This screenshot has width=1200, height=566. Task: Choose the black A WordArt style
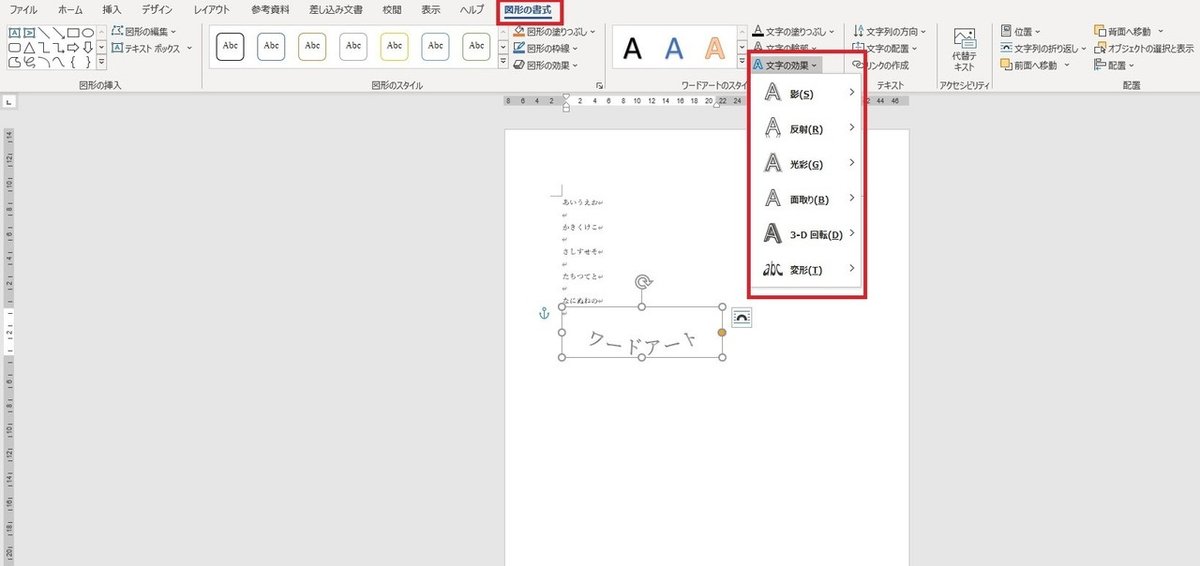click(632, 48)
